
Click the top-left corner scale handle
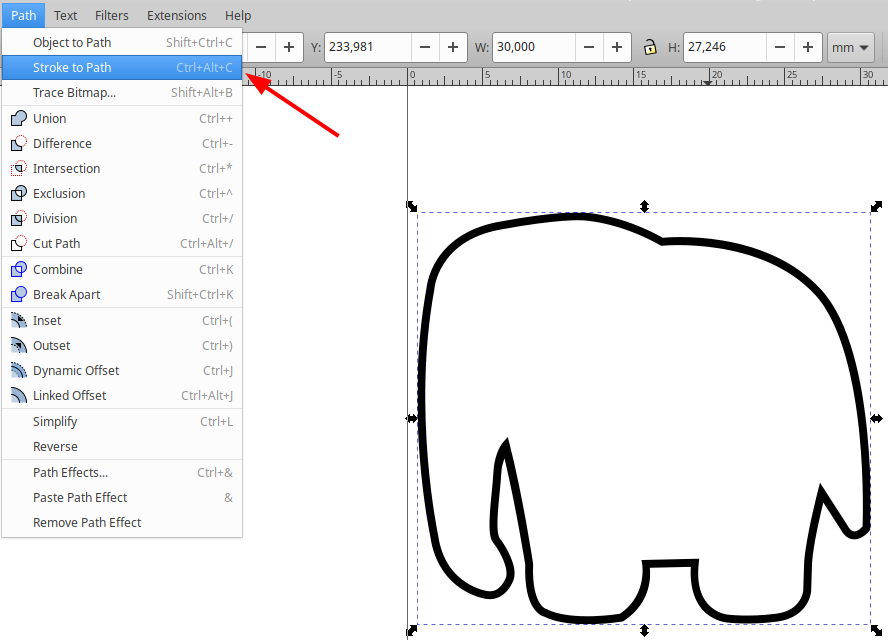tap(412, 206)
